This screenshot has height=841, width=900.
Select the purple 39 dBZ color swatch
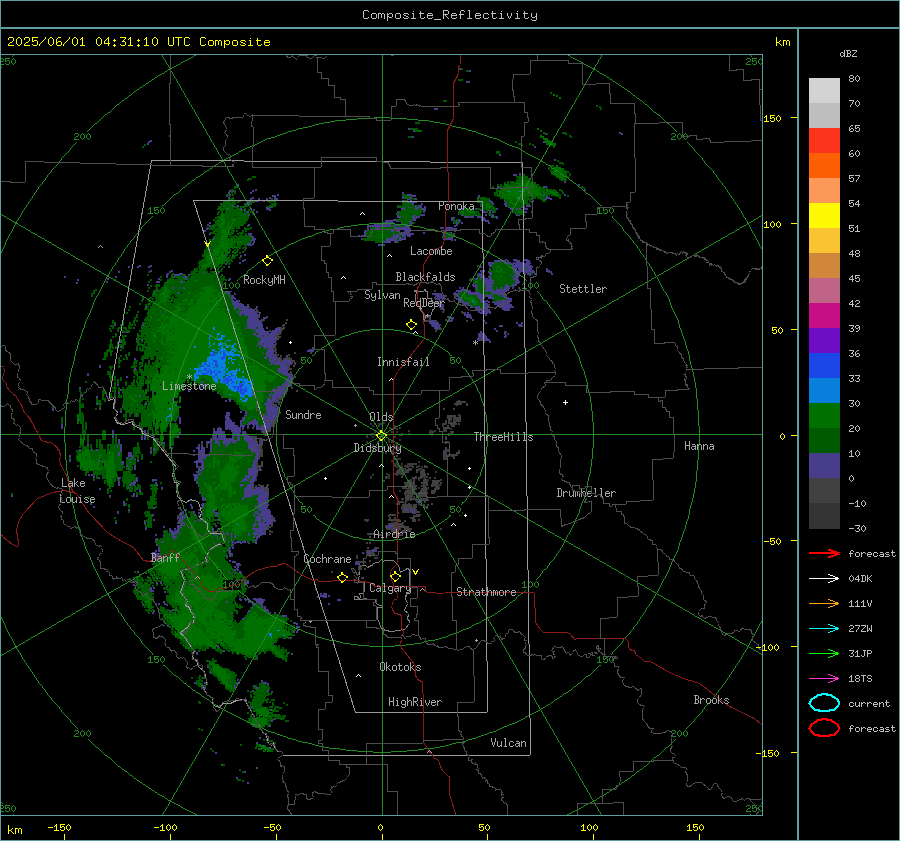(x=824, y=340)
